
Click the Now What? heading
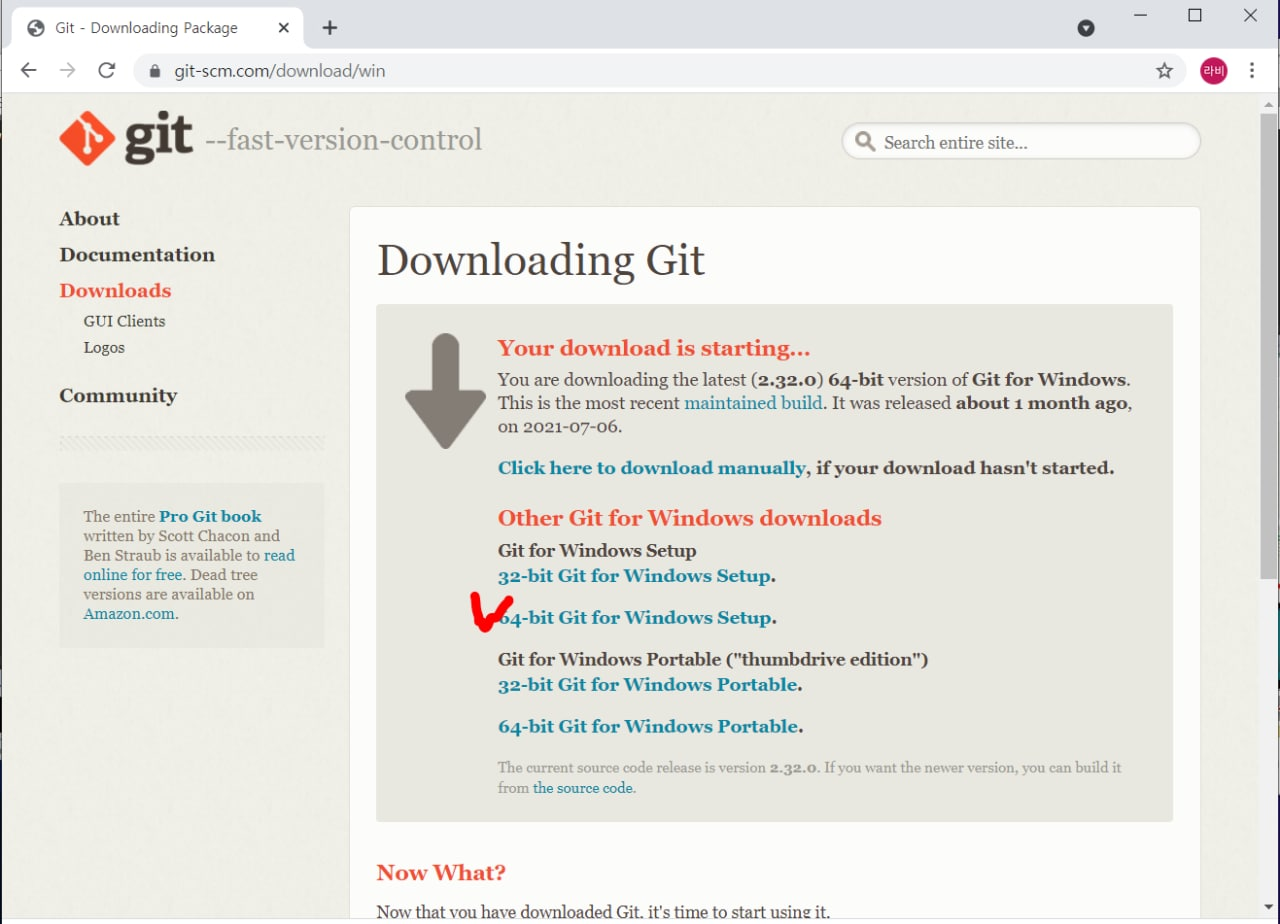441,872
